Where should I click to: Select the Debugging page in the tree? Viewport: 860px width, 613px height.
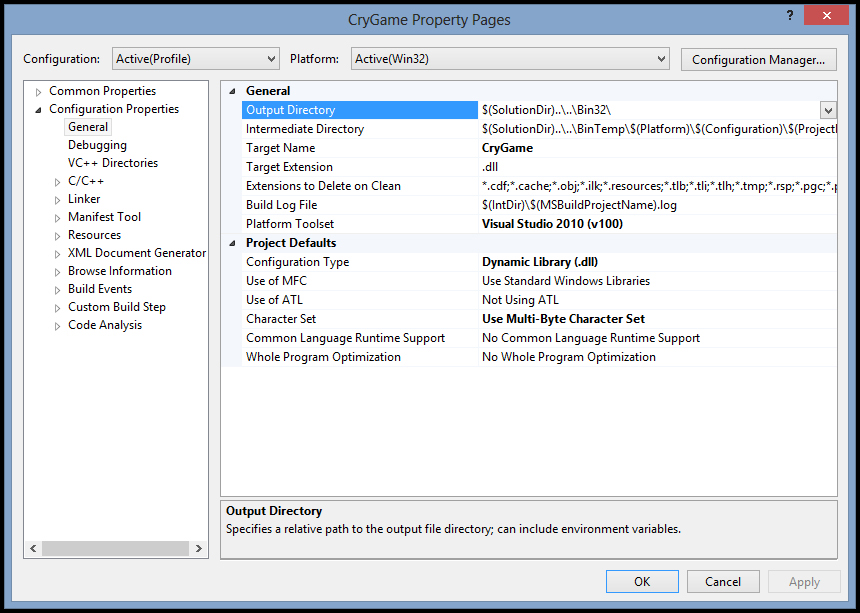pos(97,145)
